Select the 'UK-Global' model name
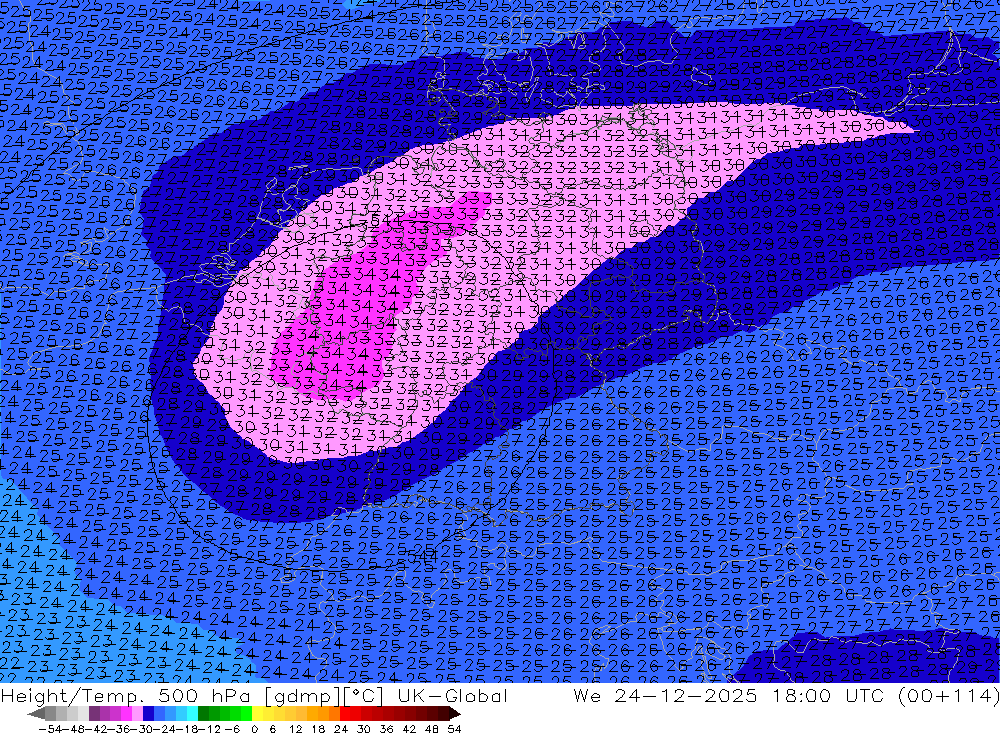The height and width of the screenshot is (733, 1000). click(x=453, y=695)
